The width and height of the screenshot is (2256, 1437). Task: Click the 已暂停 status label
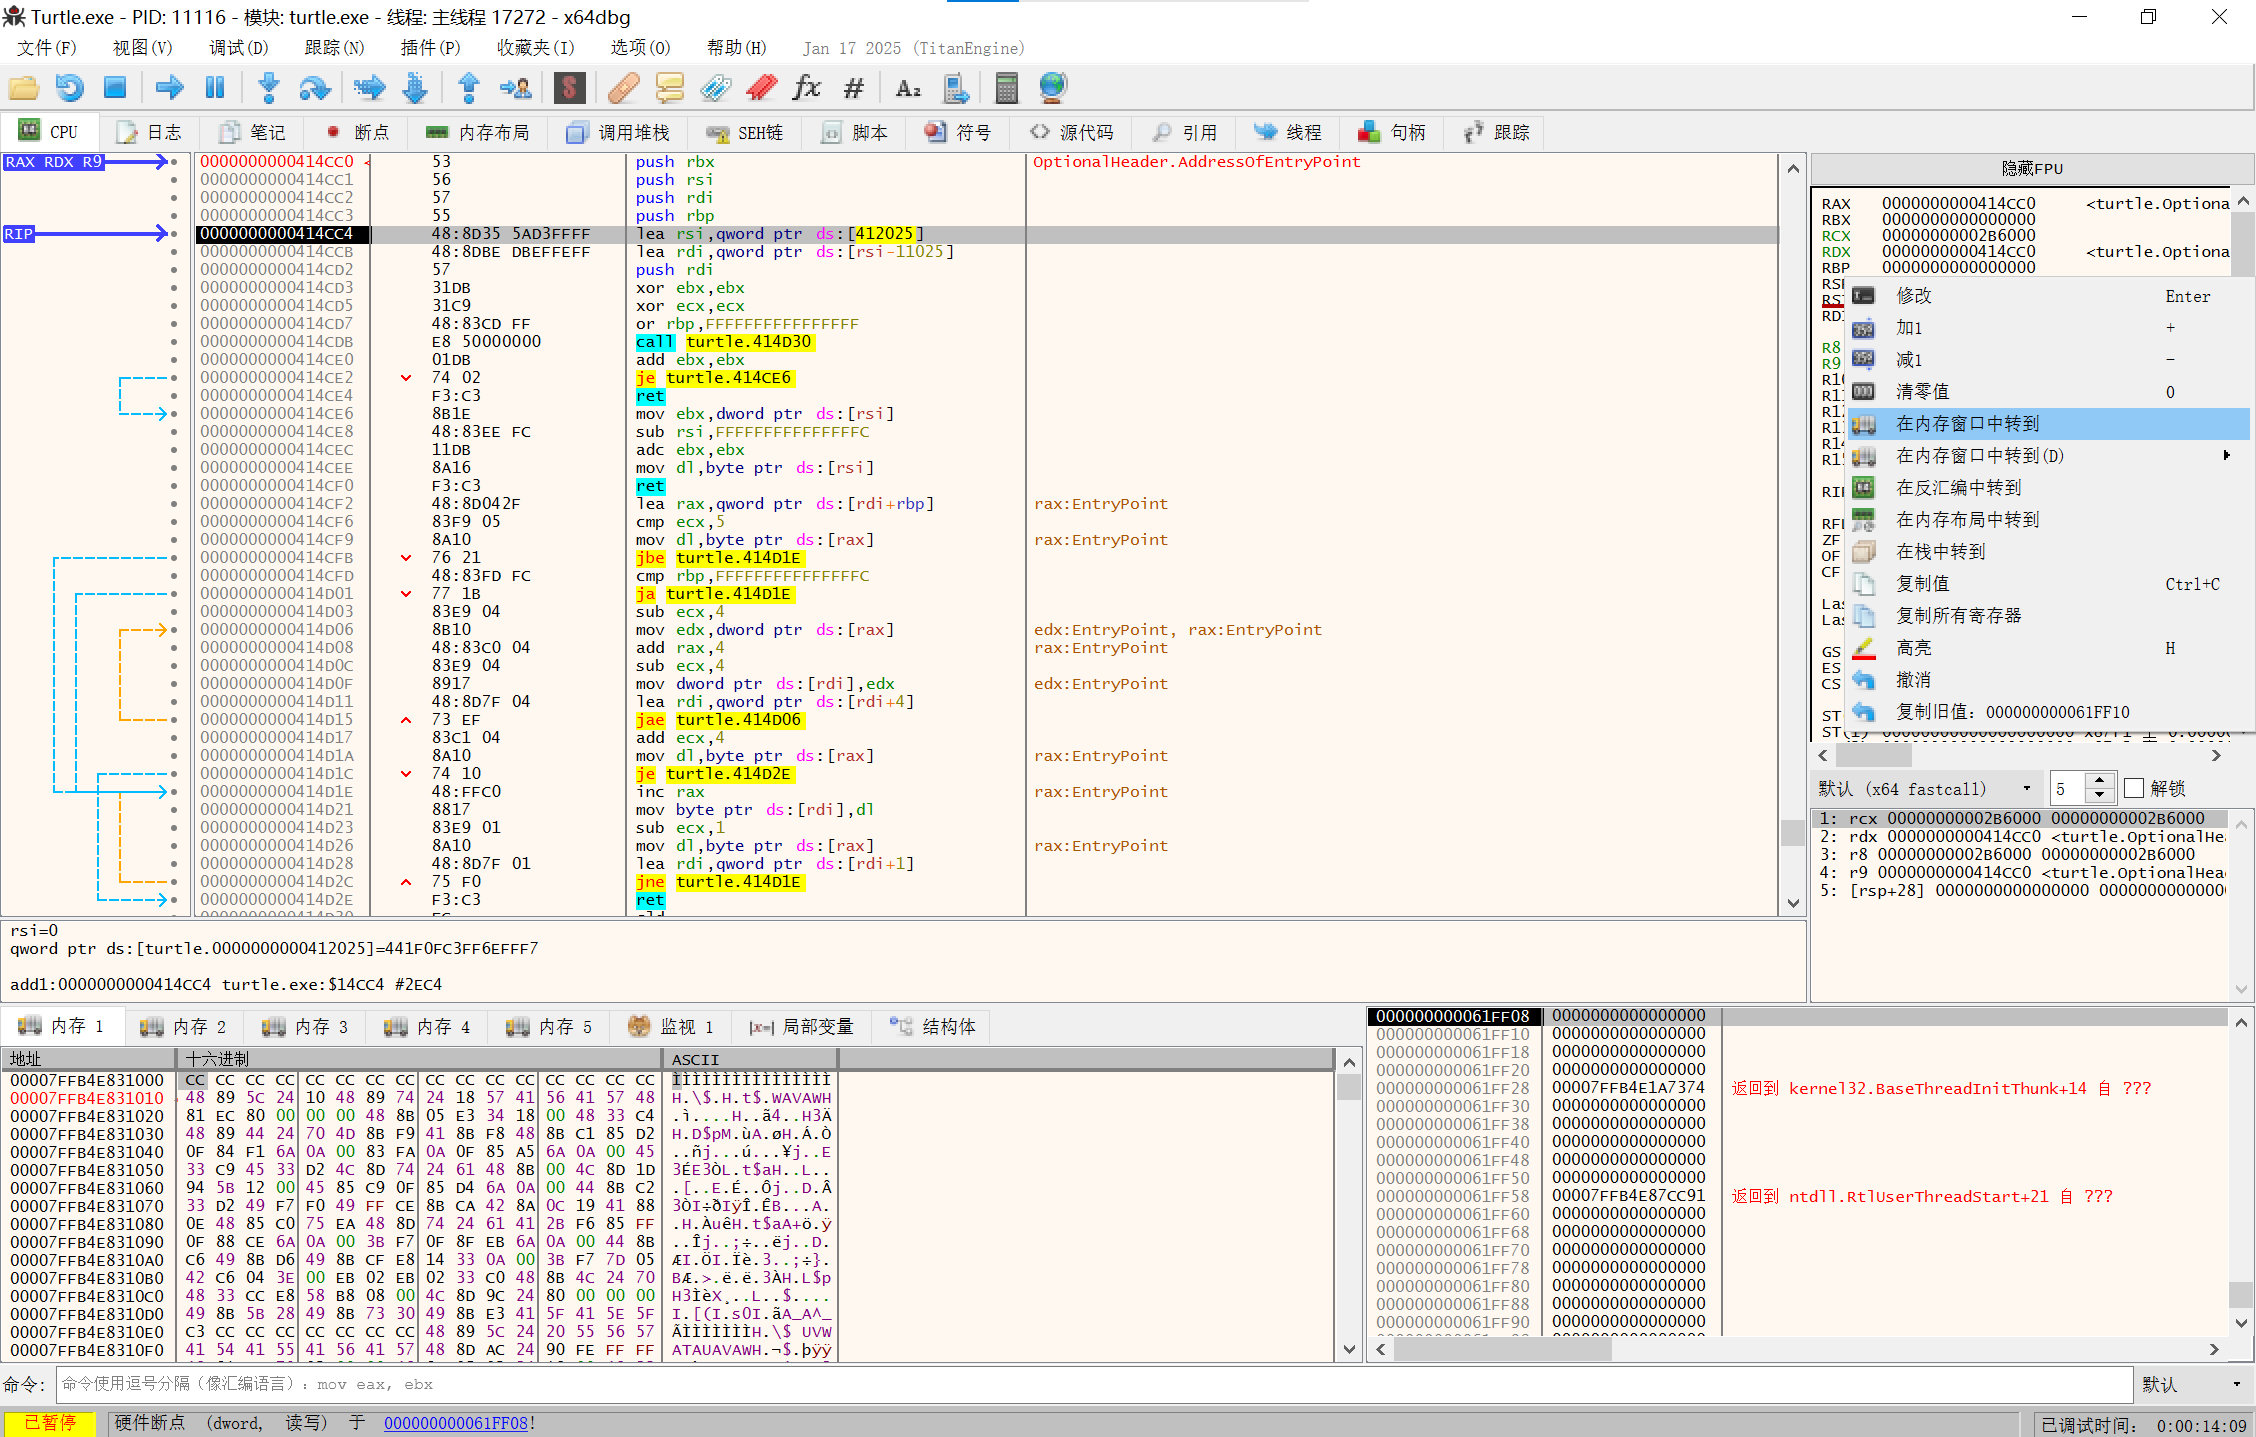(49, 1423)
